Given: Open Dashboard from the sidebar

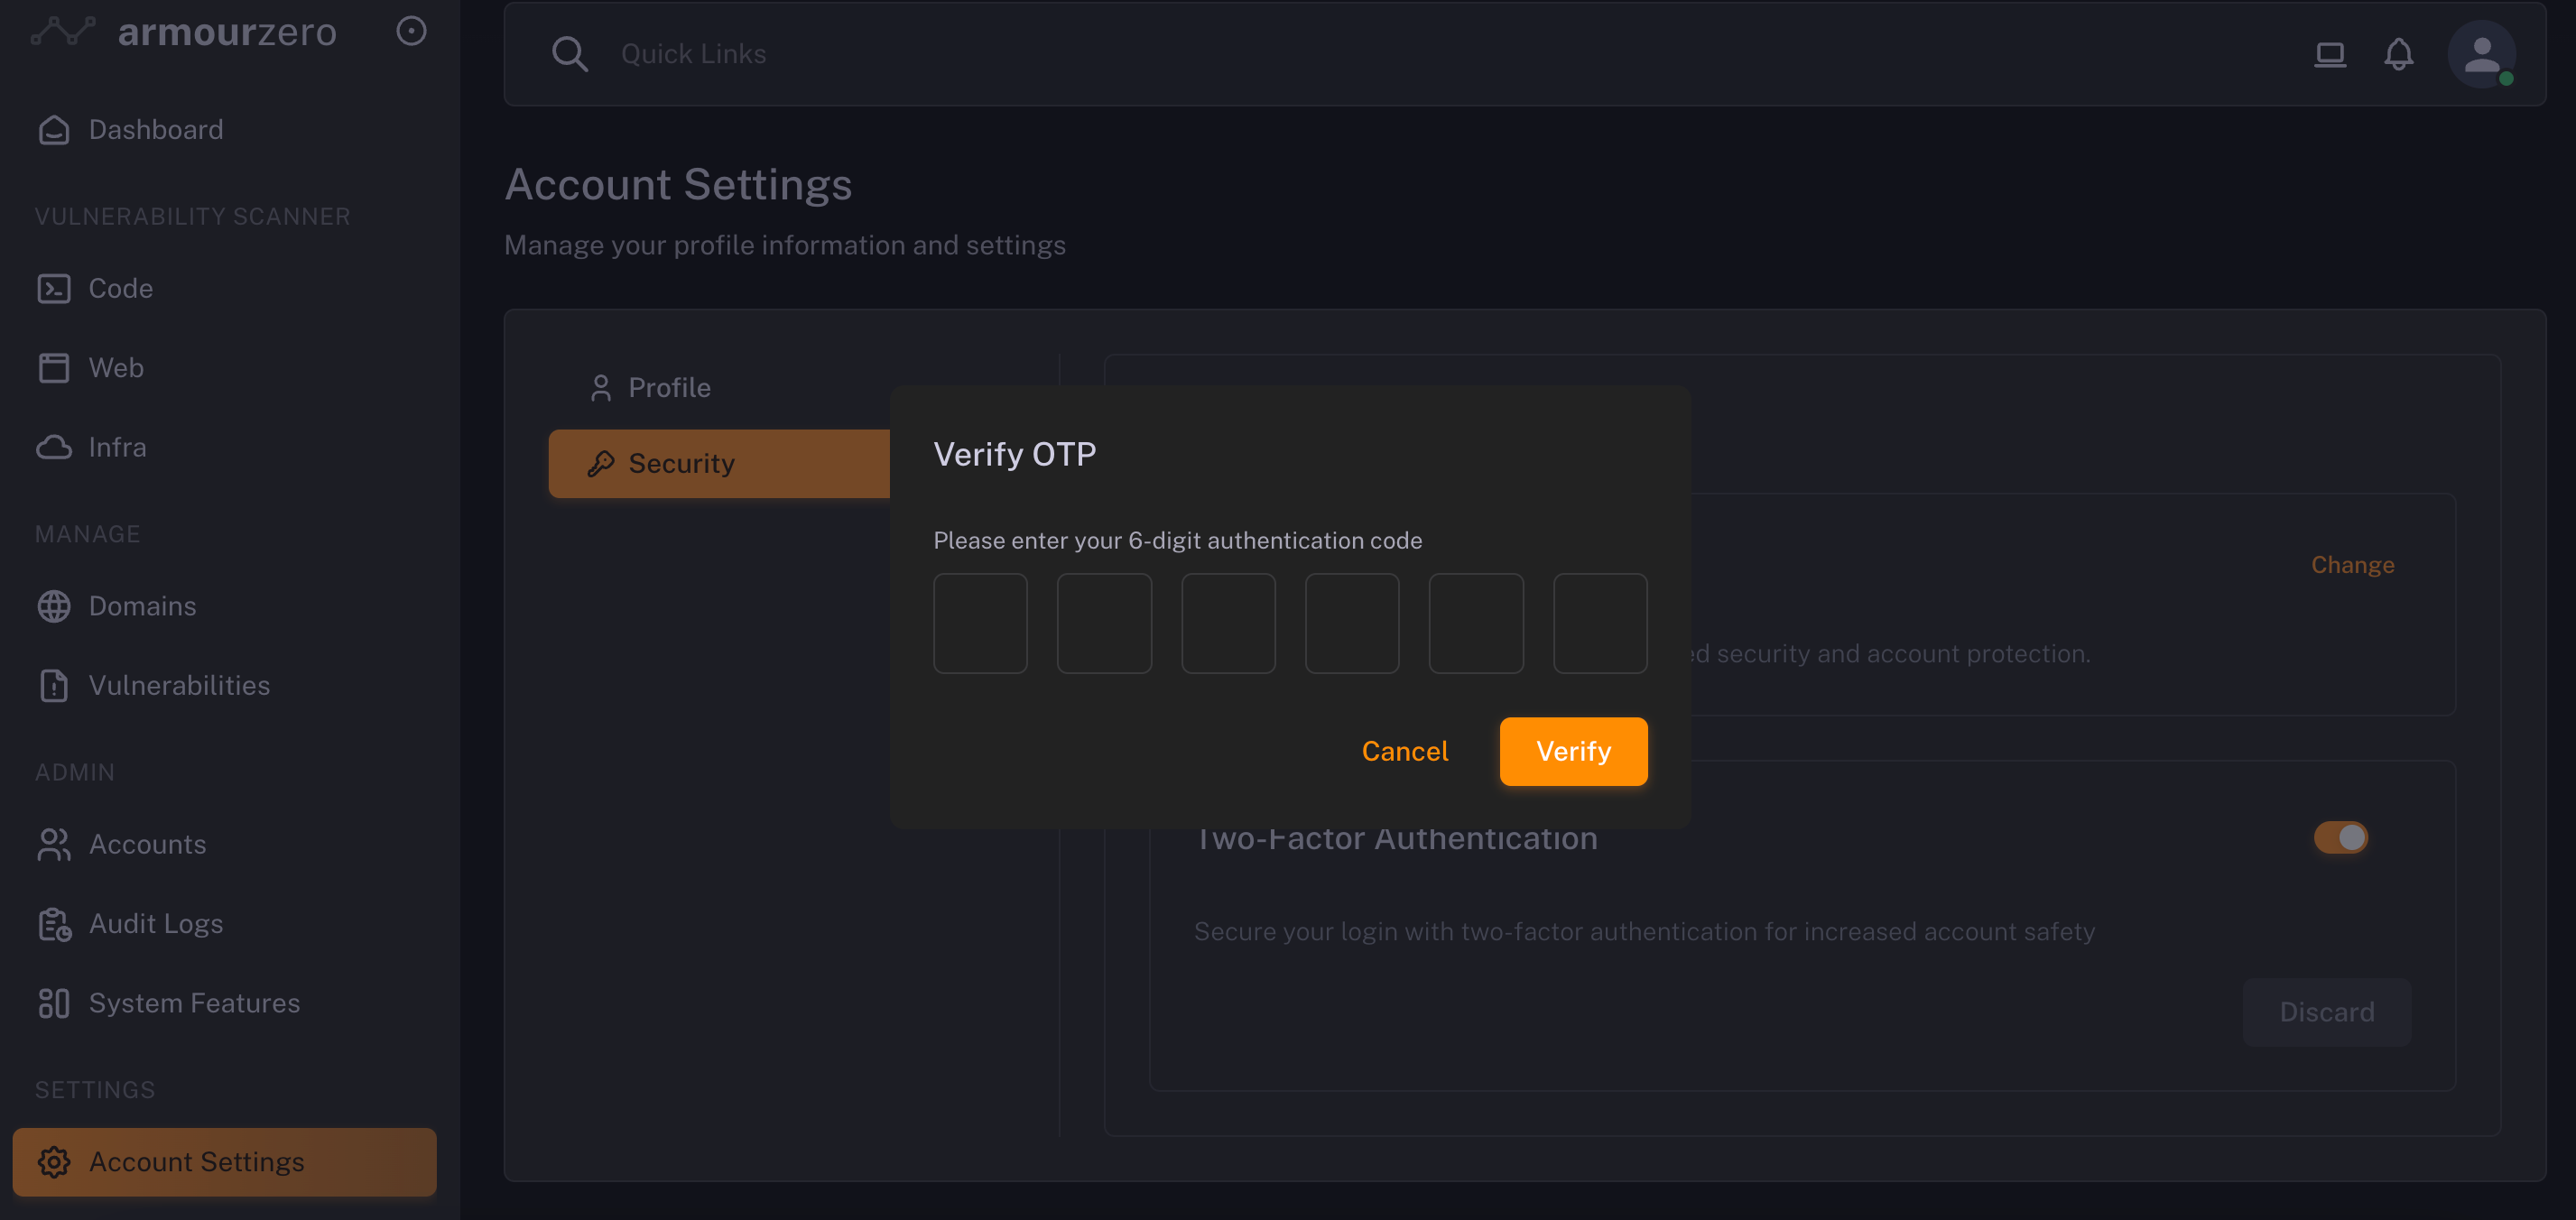Looking at the screenshot, I should pyautogui.click(x=155, y=130).
